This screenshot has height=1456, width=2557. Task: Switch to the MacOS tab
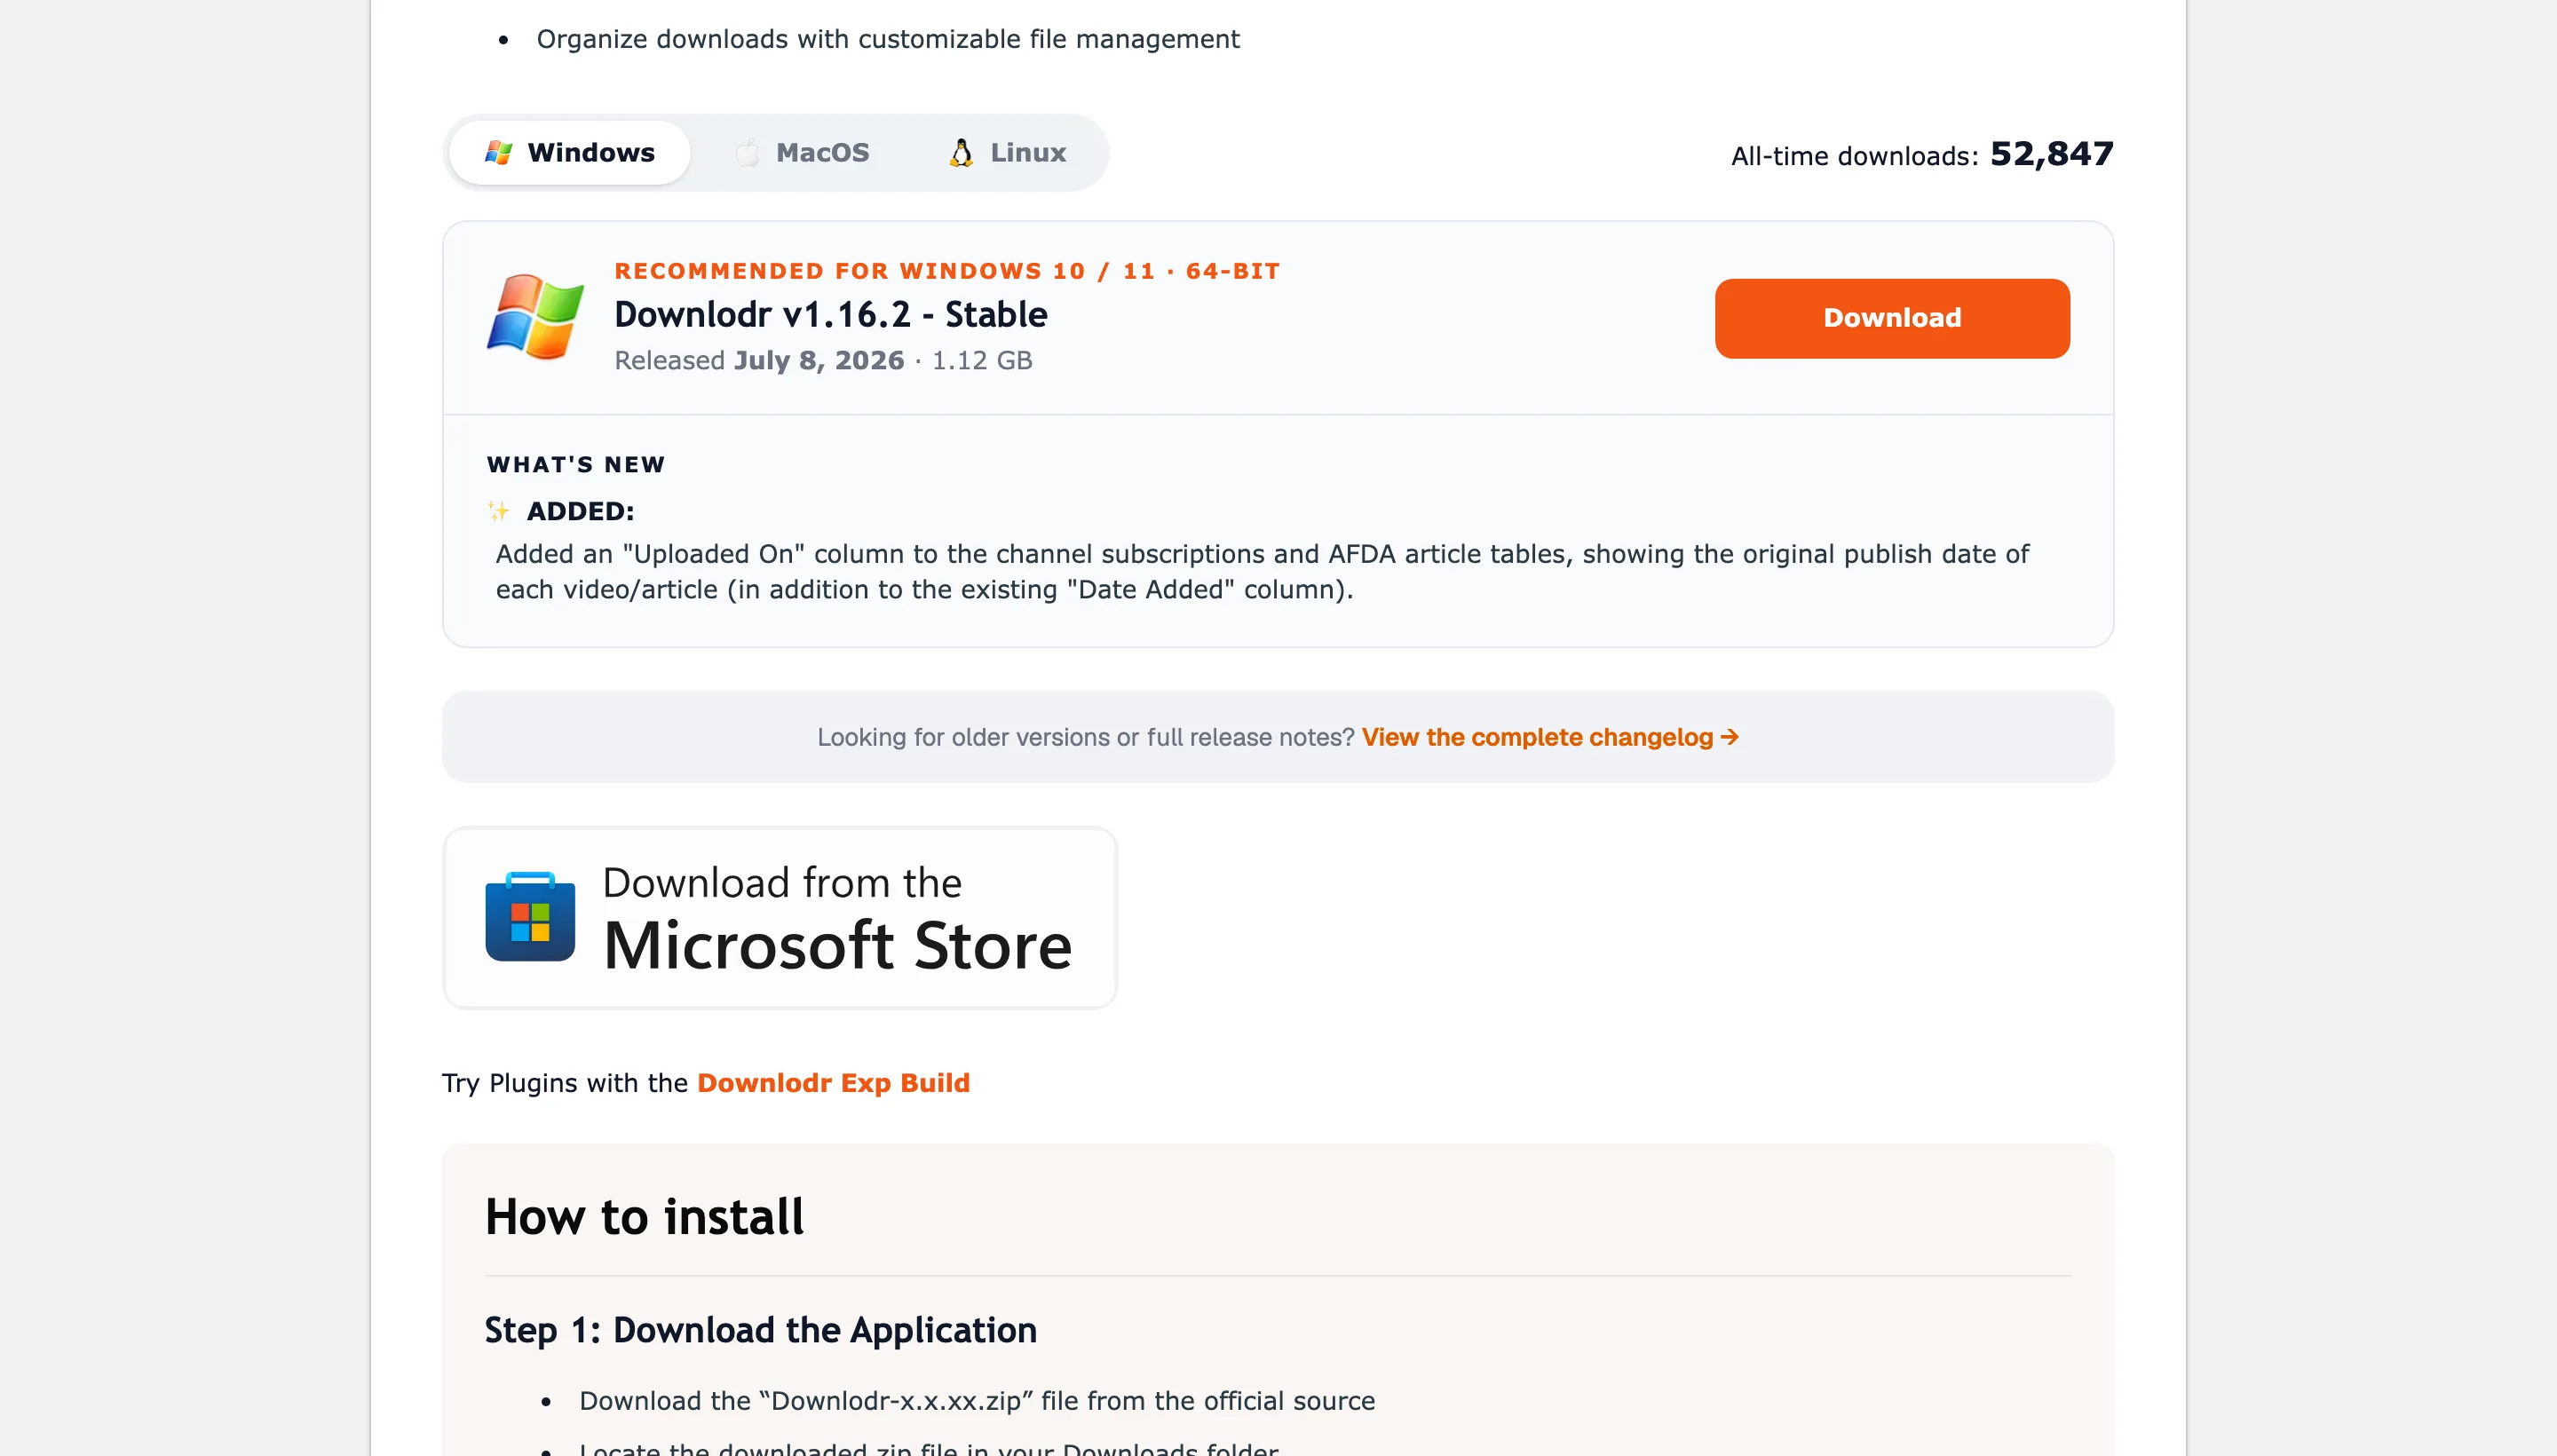802,153
